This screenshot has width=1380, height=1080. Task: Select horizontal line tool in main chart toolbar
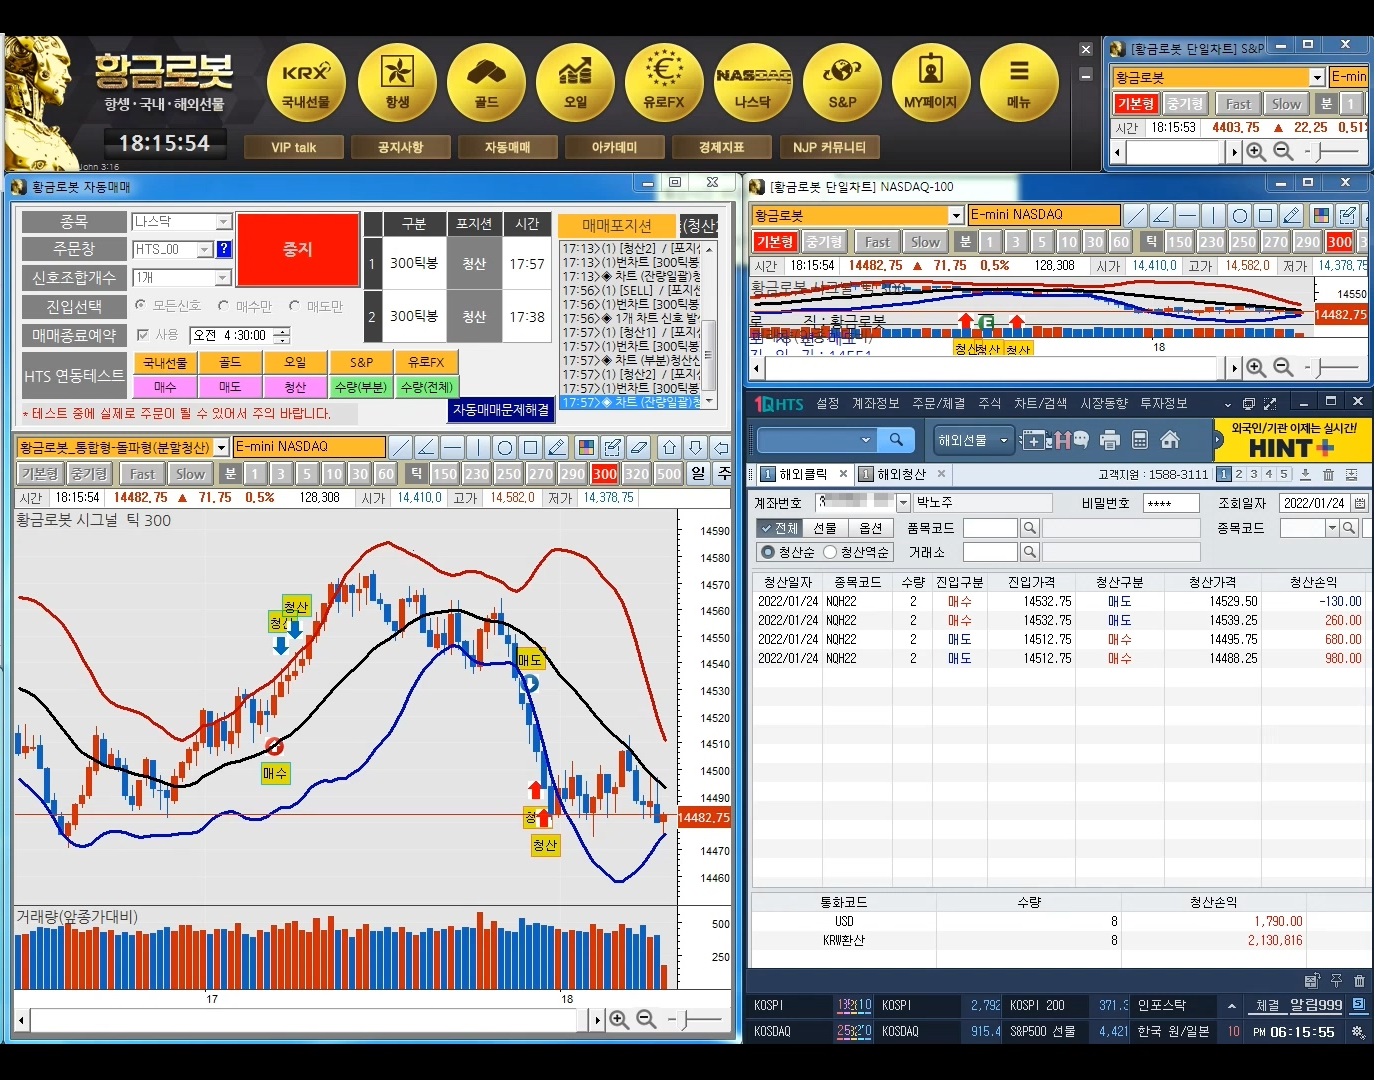pos(452,447)
